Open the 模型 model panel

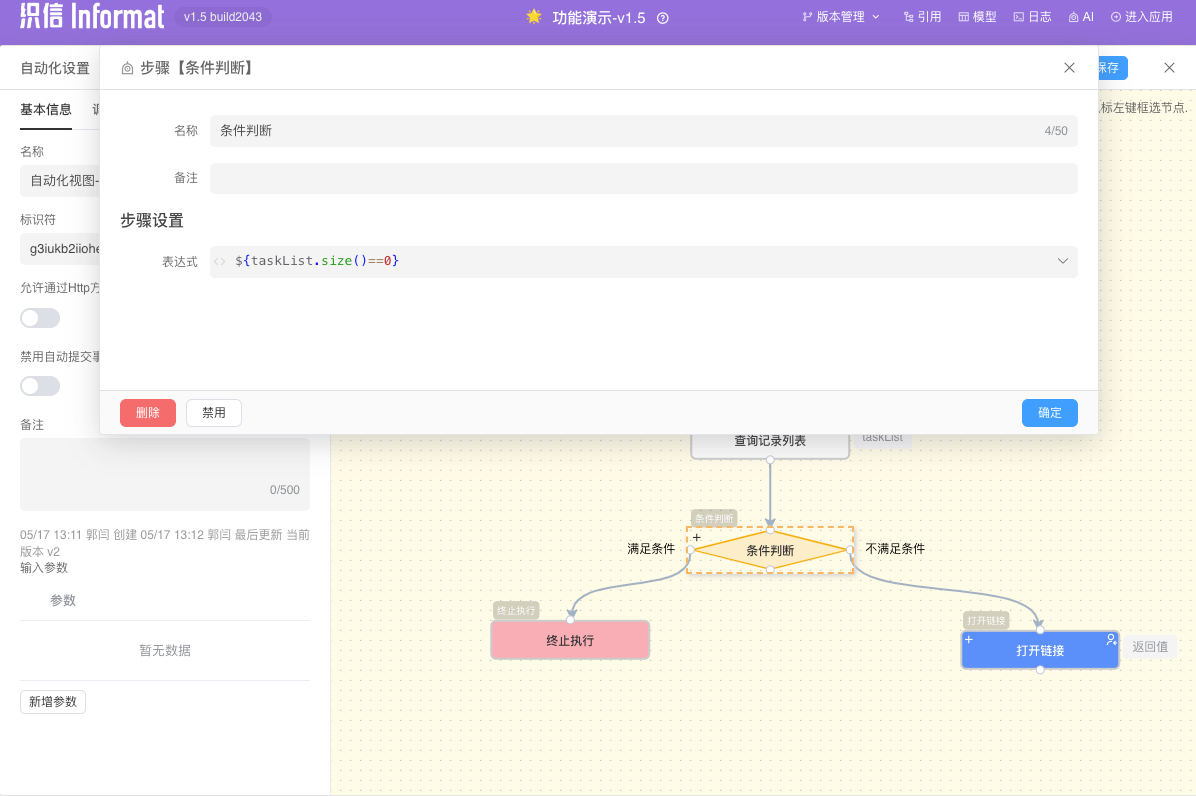click(977, 17)
